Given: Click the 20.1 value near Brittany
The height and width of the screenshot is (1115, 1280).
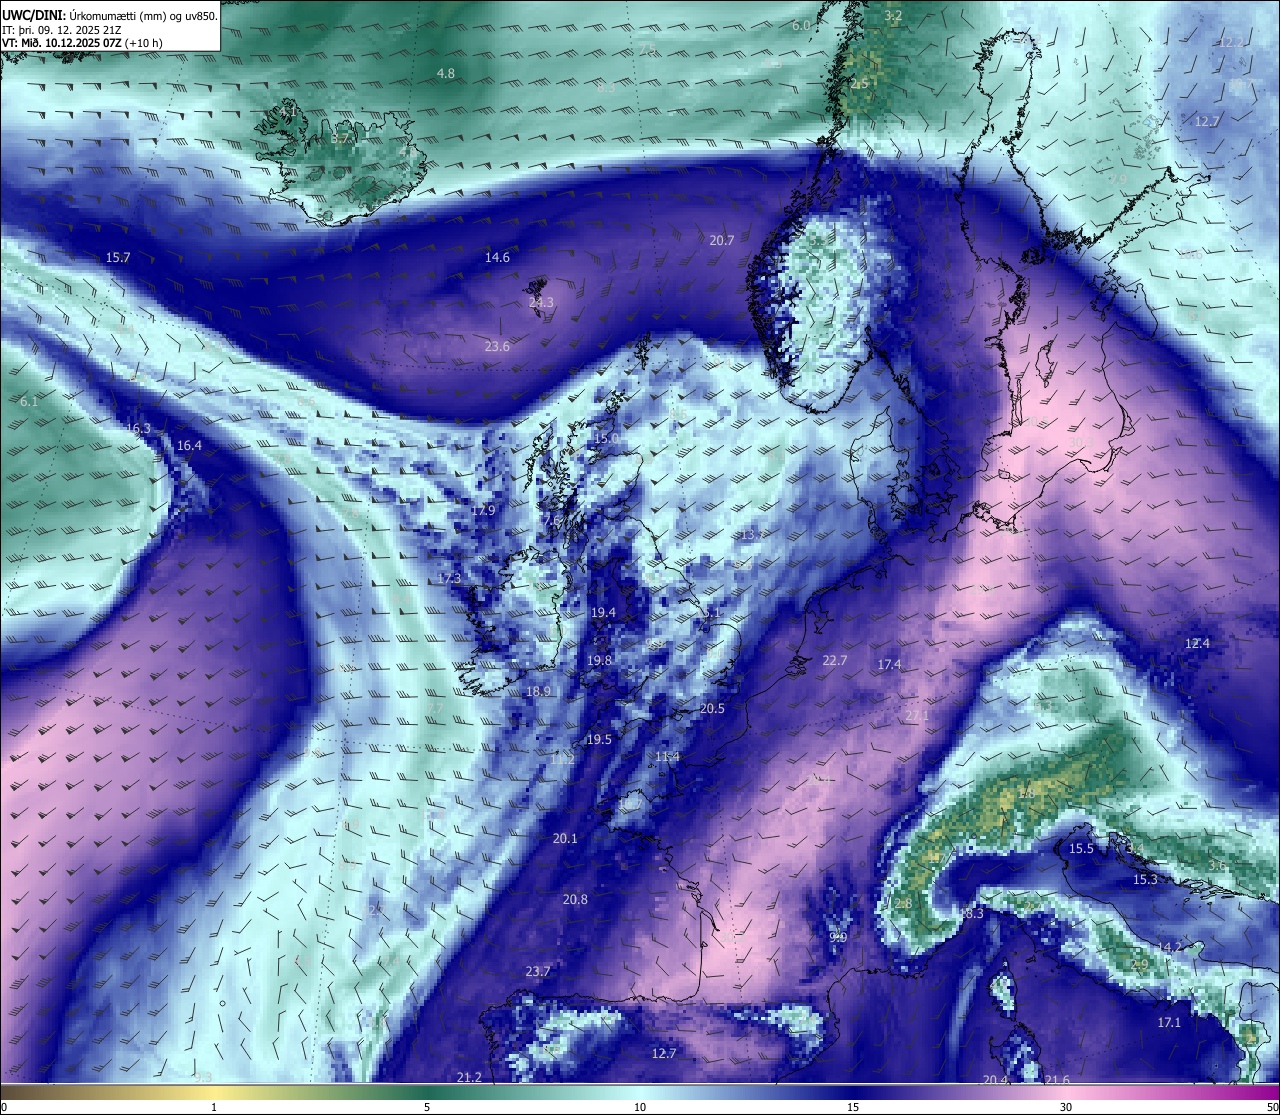Looking at the screenshot, I should pos(565,839).
